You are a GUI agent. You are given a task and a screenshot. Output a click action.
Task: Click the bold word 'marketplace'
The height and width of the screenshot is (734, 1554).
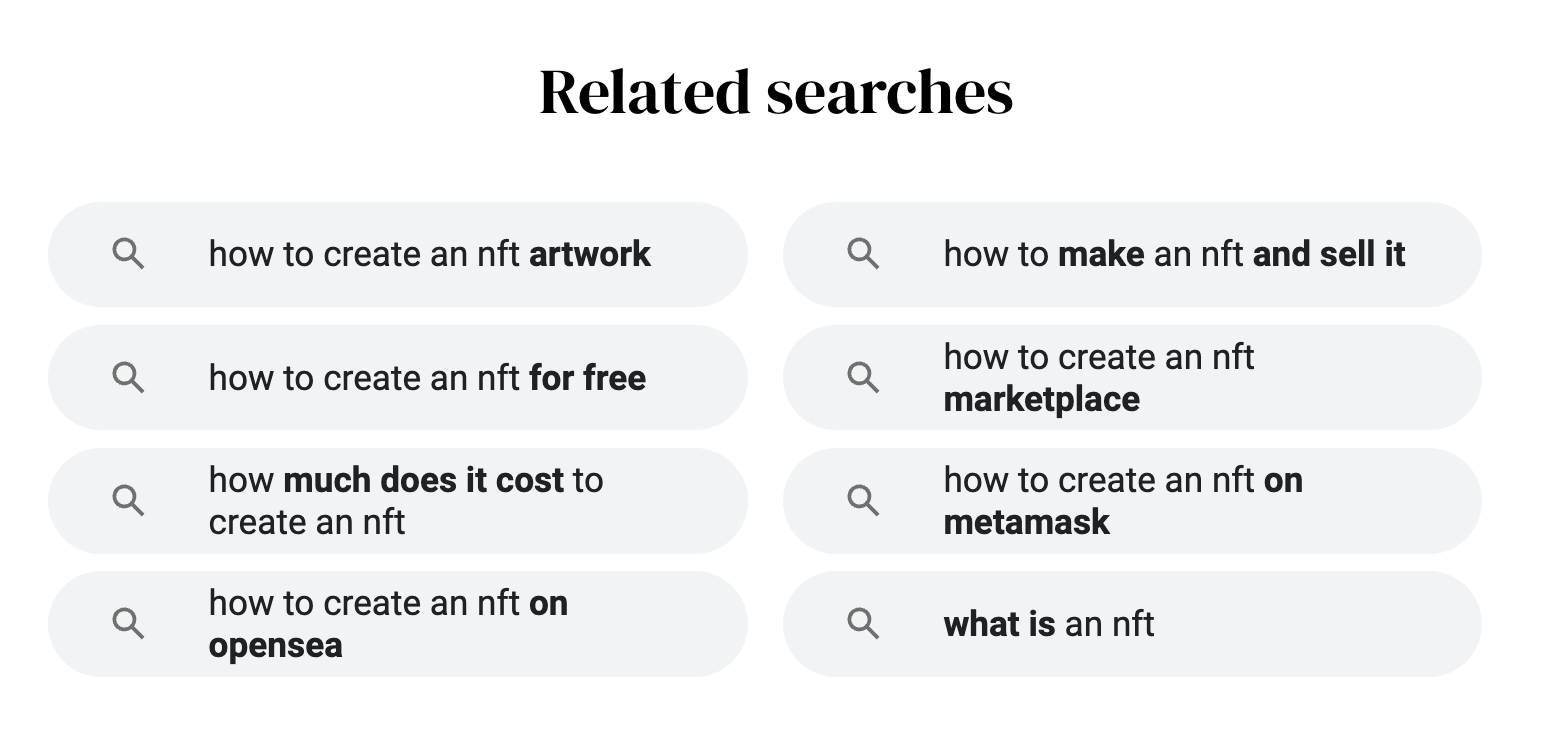1041,399
